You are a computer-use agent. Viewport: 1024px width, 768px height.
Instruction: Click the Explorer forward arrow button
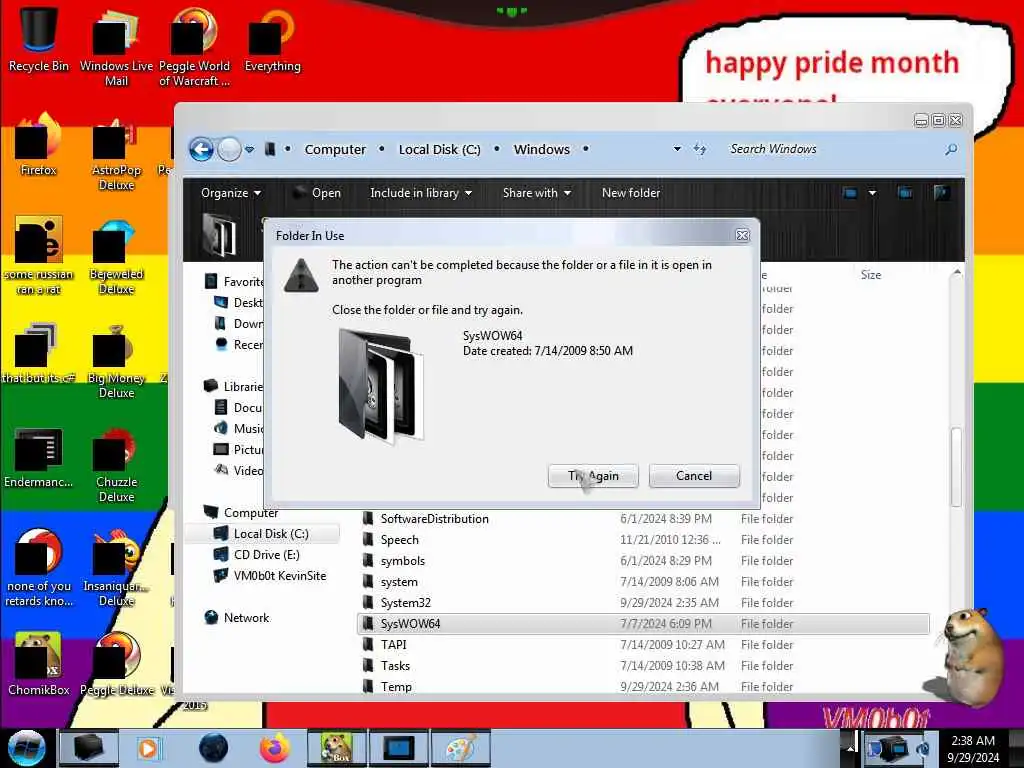pos(229,150)
